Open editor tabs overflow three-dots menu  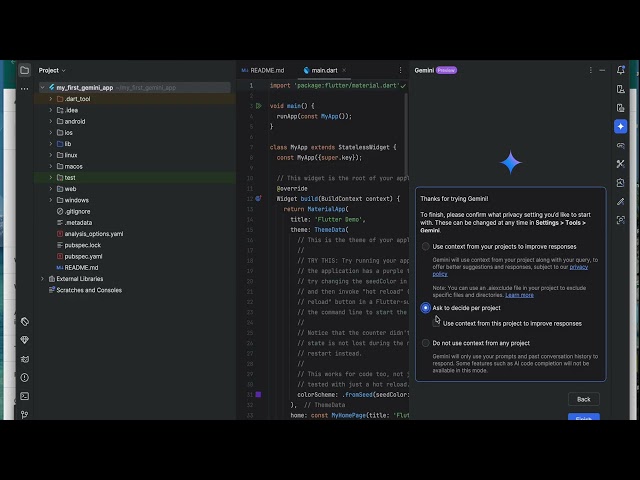[x=400, y=70]
